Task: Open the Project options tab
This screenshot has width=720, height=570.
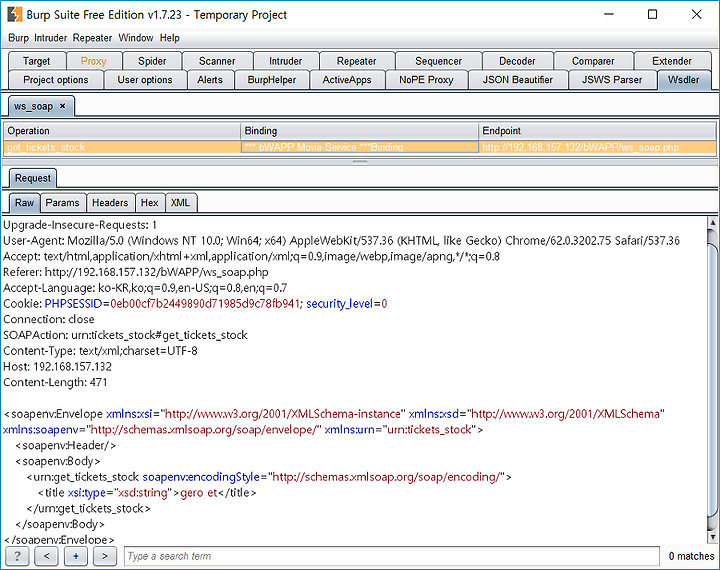Action: tap(56, 80)
